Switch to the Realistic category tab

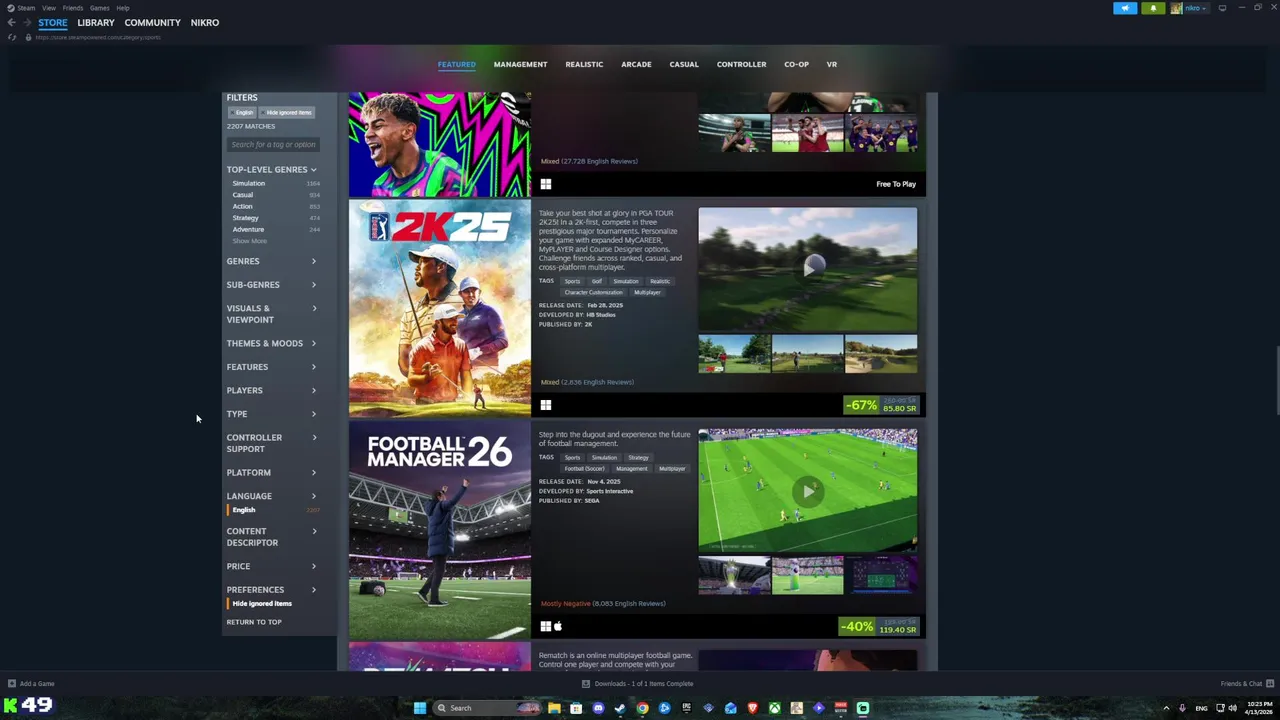pyautogui.click(x=584, y=64)
